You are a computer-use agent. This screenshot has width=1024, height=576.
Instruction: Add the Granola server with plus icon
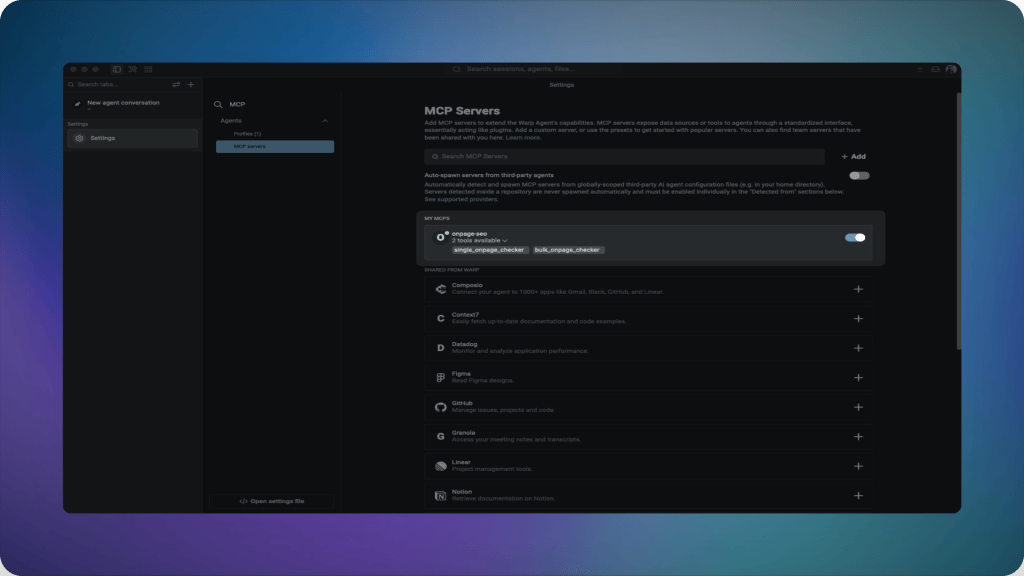coord(858,436)
